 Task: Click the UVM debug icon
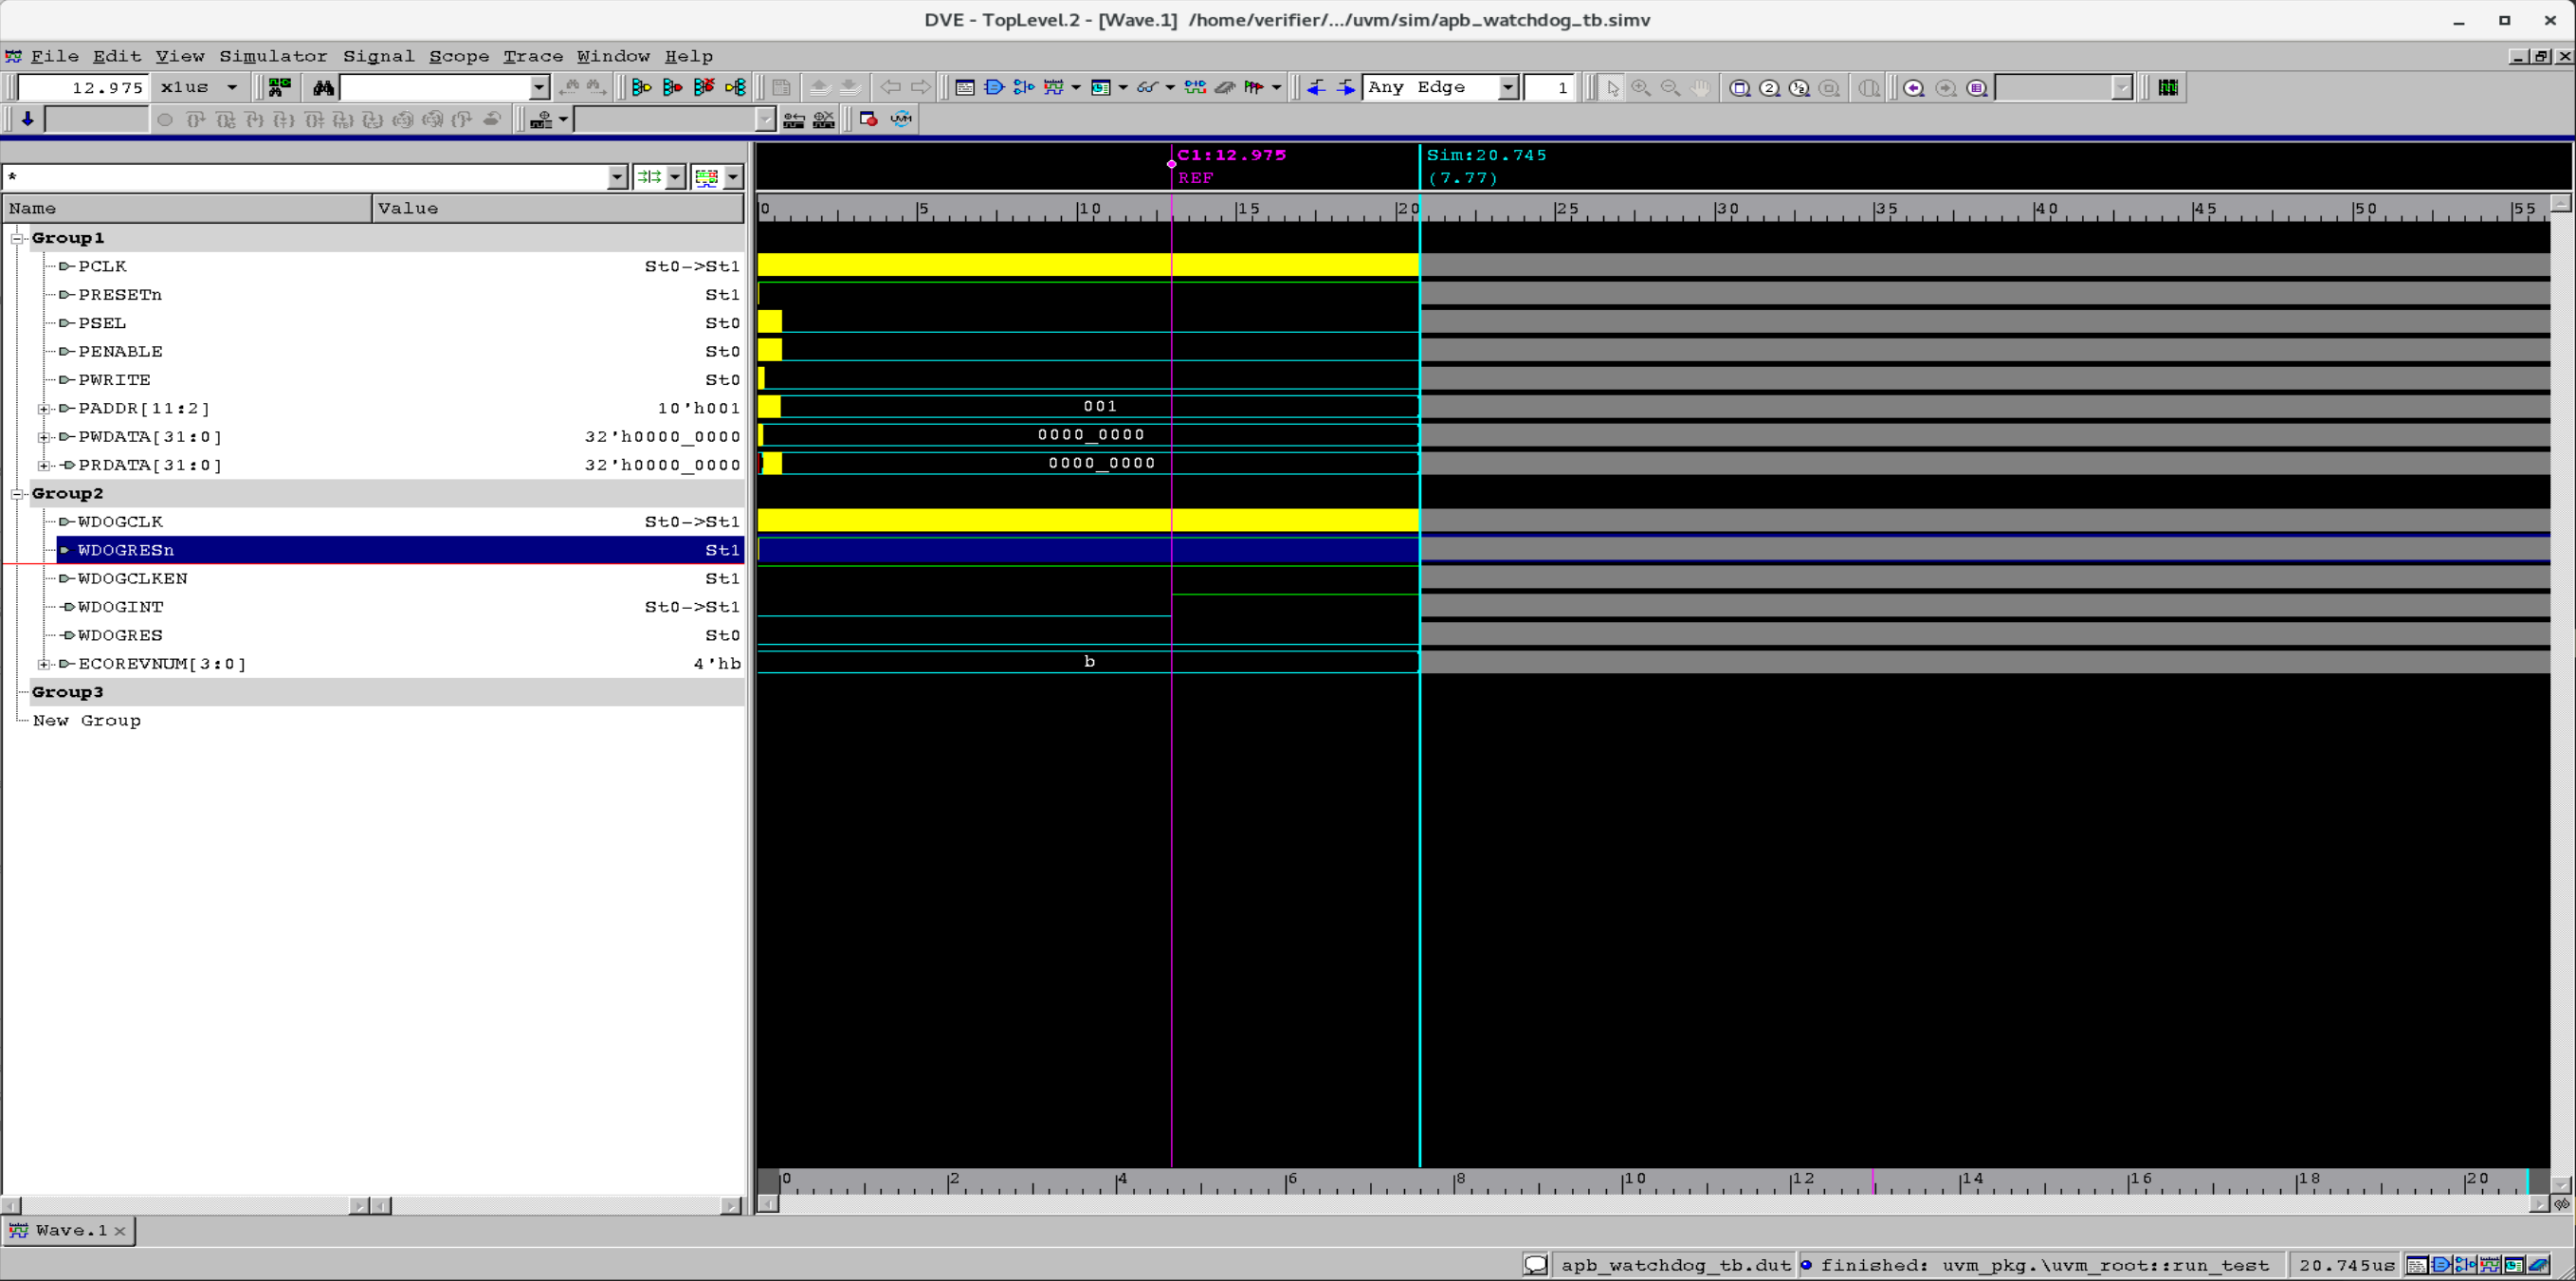coord(901,119)
